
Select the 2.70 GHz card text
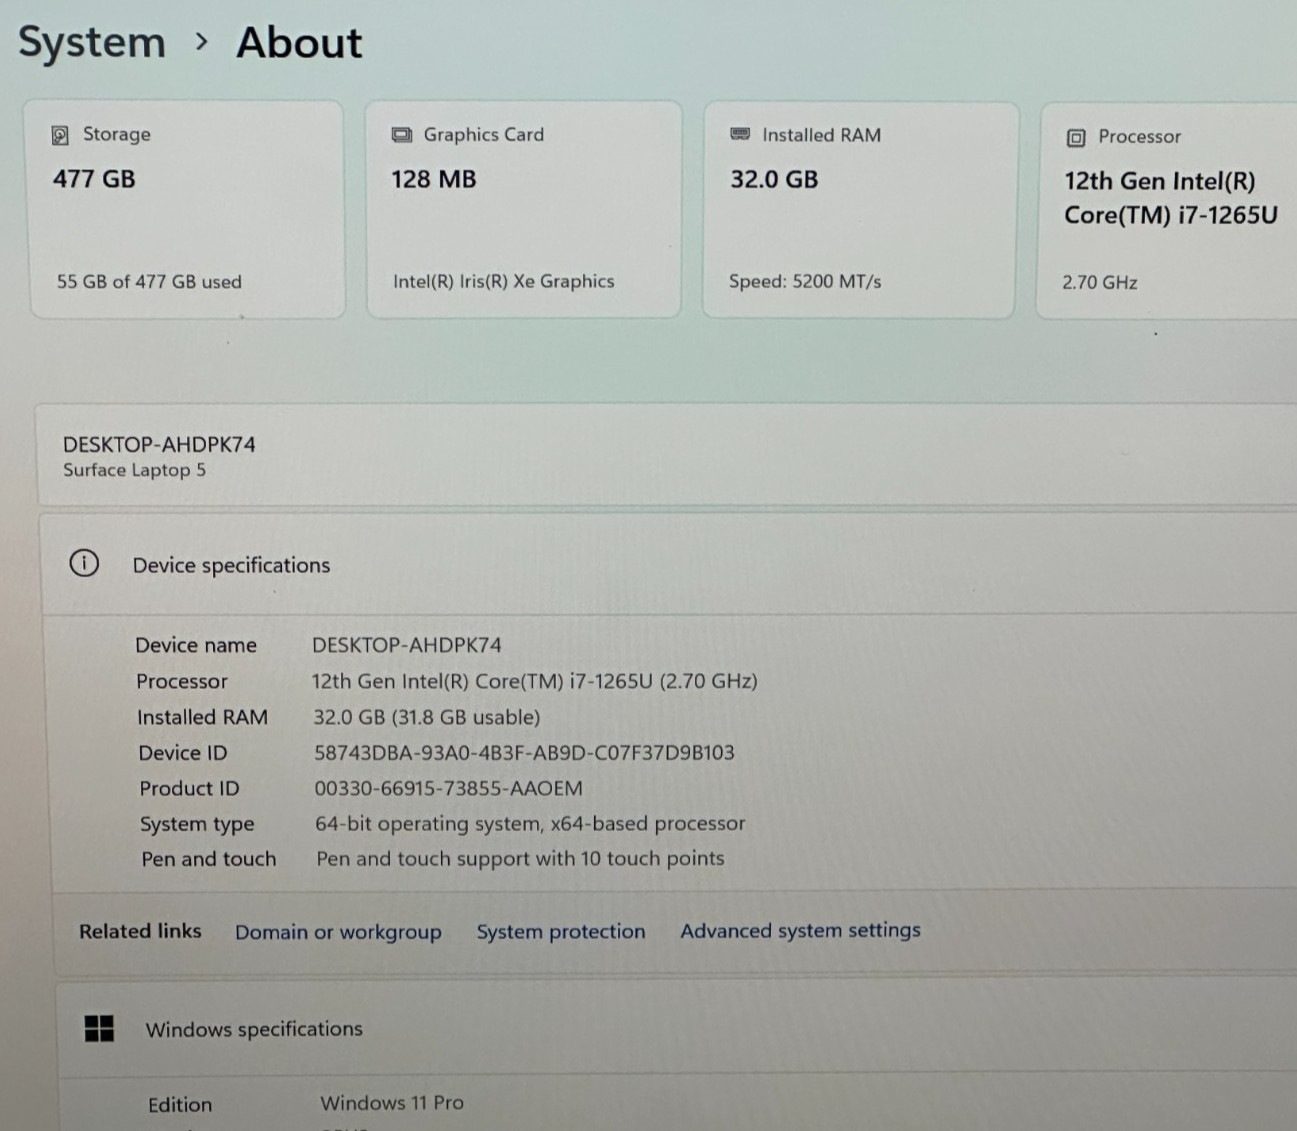tap(1100, 283)
